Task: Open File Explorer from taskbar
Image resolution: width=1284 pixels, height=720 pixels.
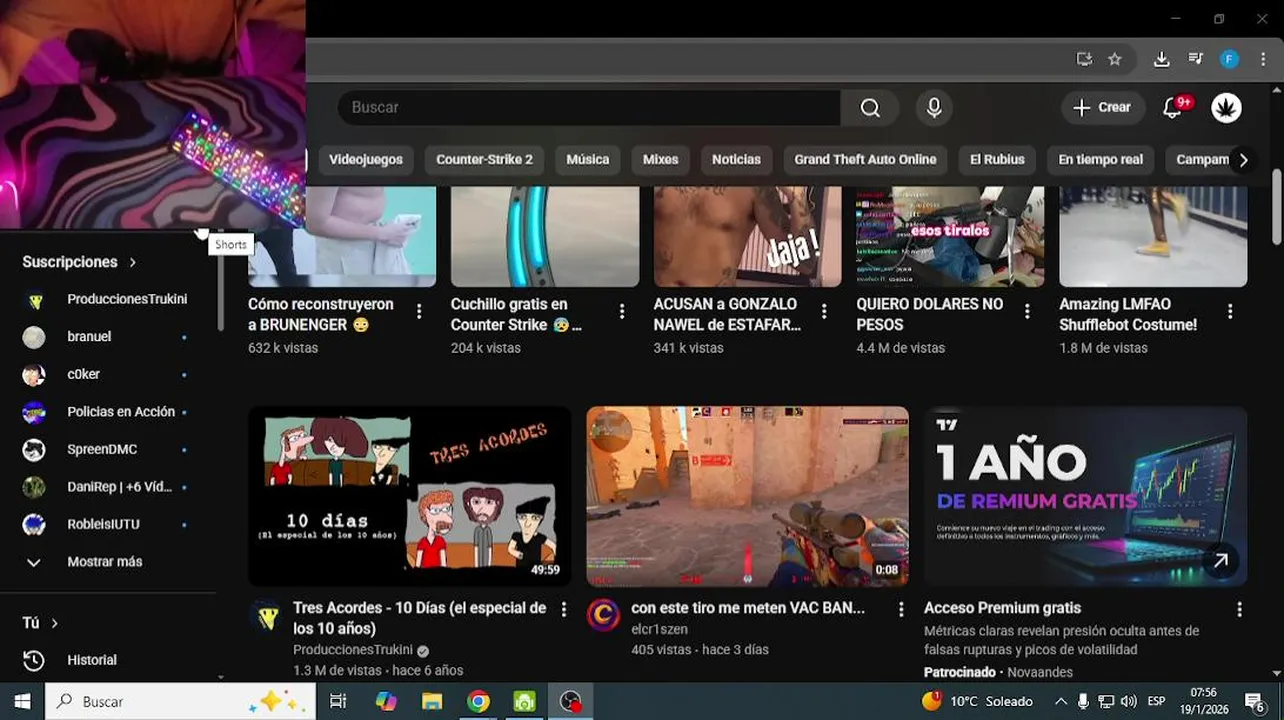Action: coord(432,702)
